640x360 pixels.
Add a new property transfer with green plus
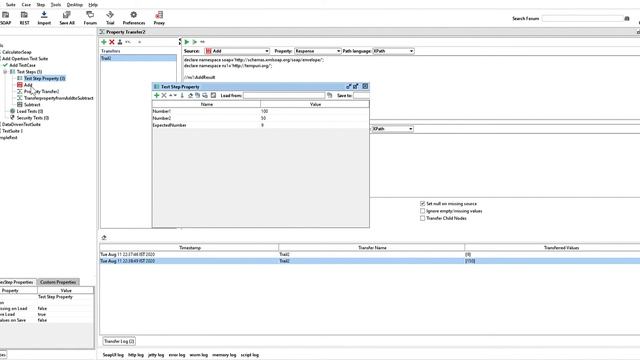(x=104, y=42)
